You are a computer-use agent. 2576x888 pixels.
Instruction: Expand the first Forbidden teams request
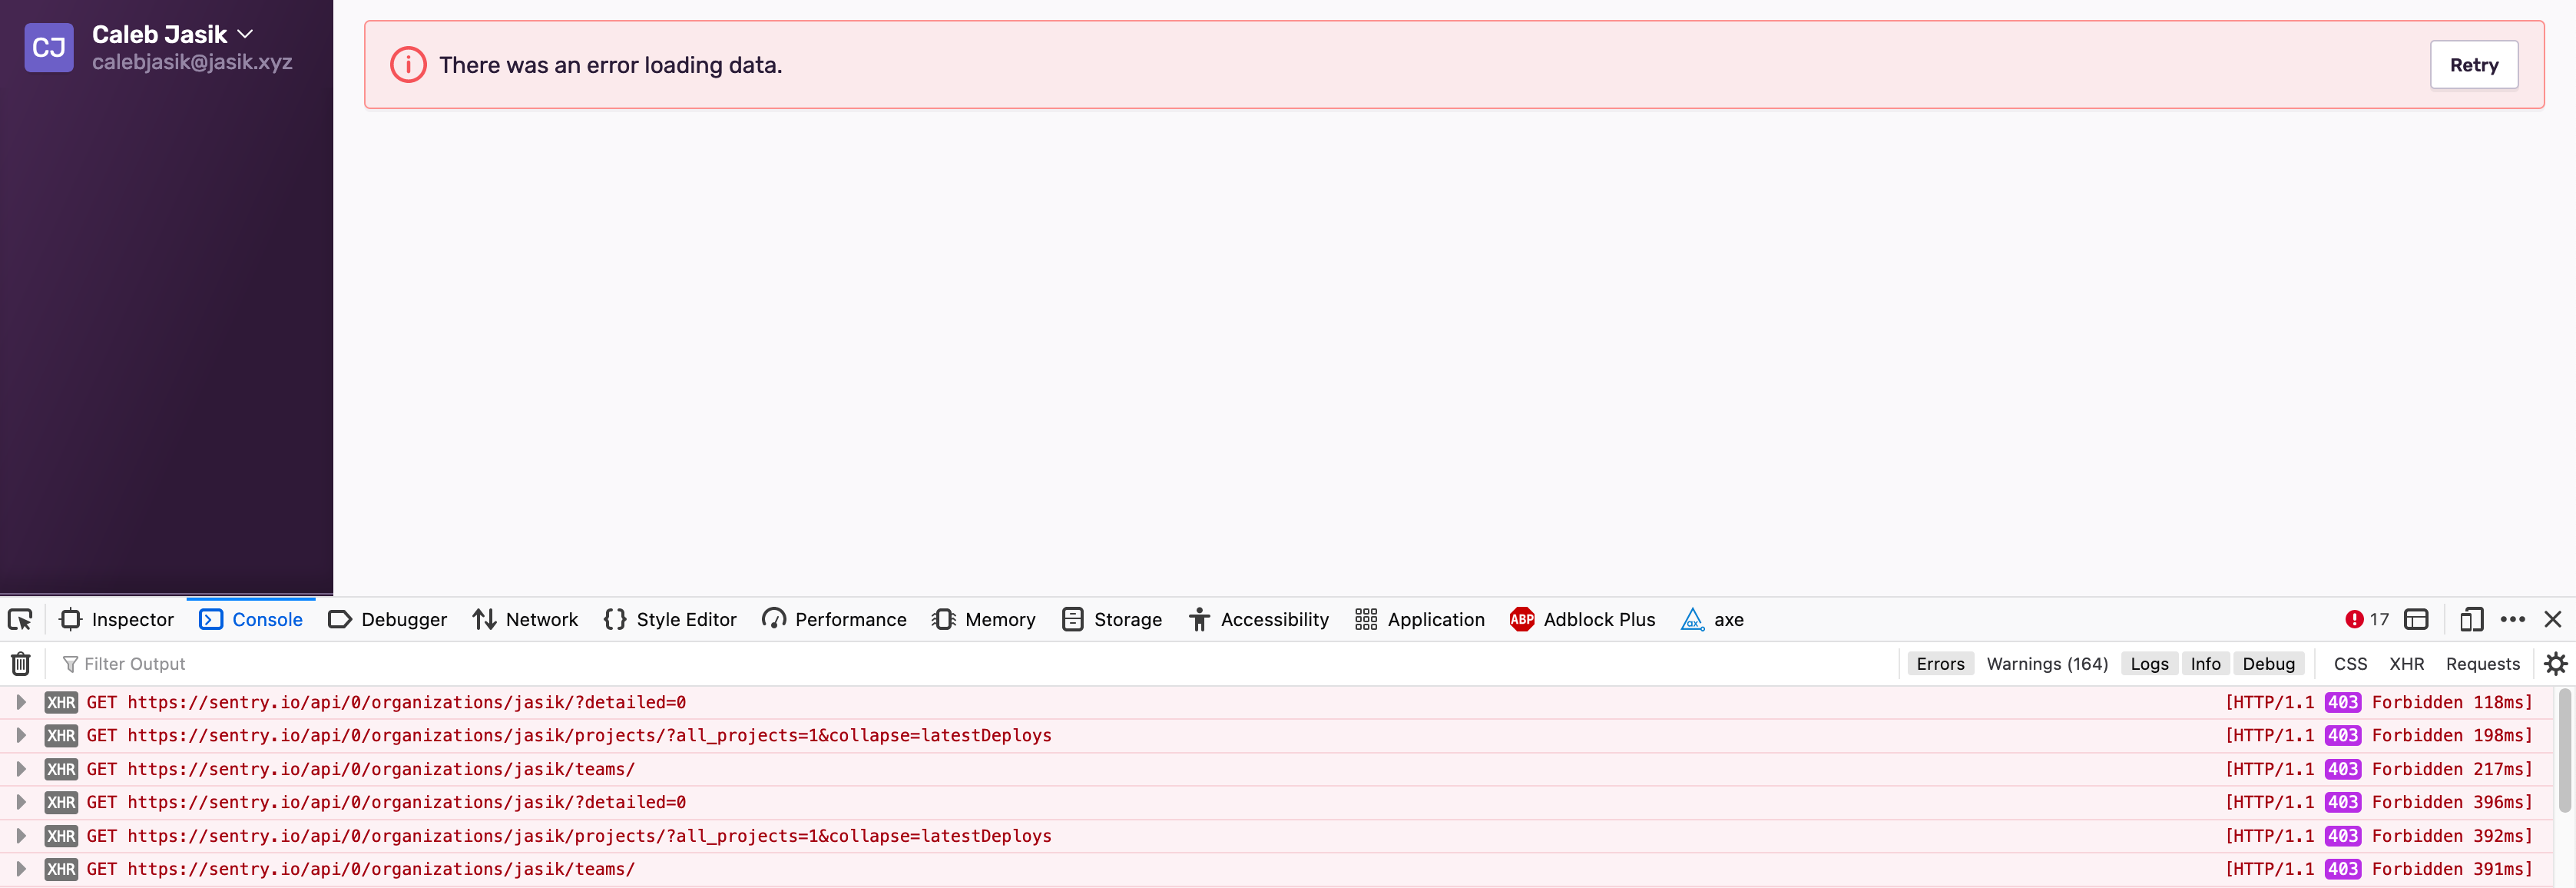[21, 769]
